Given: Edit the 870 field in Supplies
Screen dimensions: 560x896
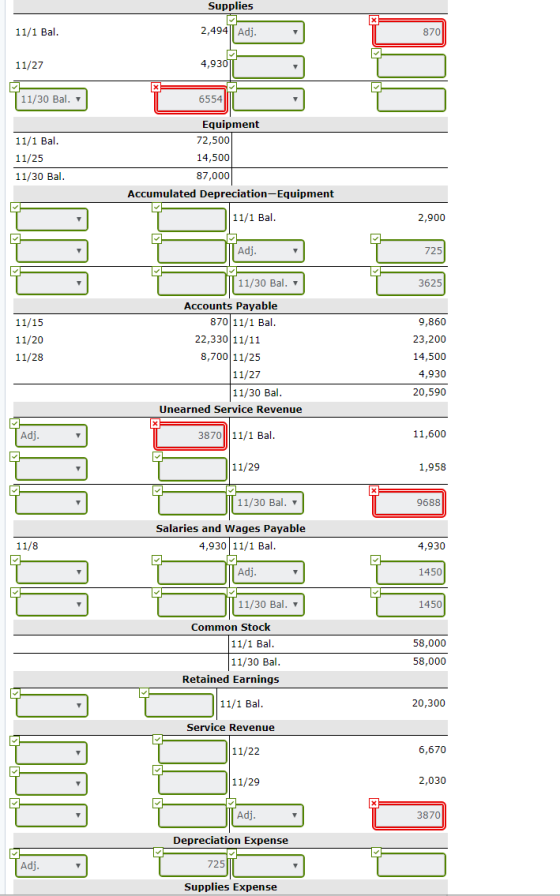Looking at the screenshot, I should click(409, 33).
